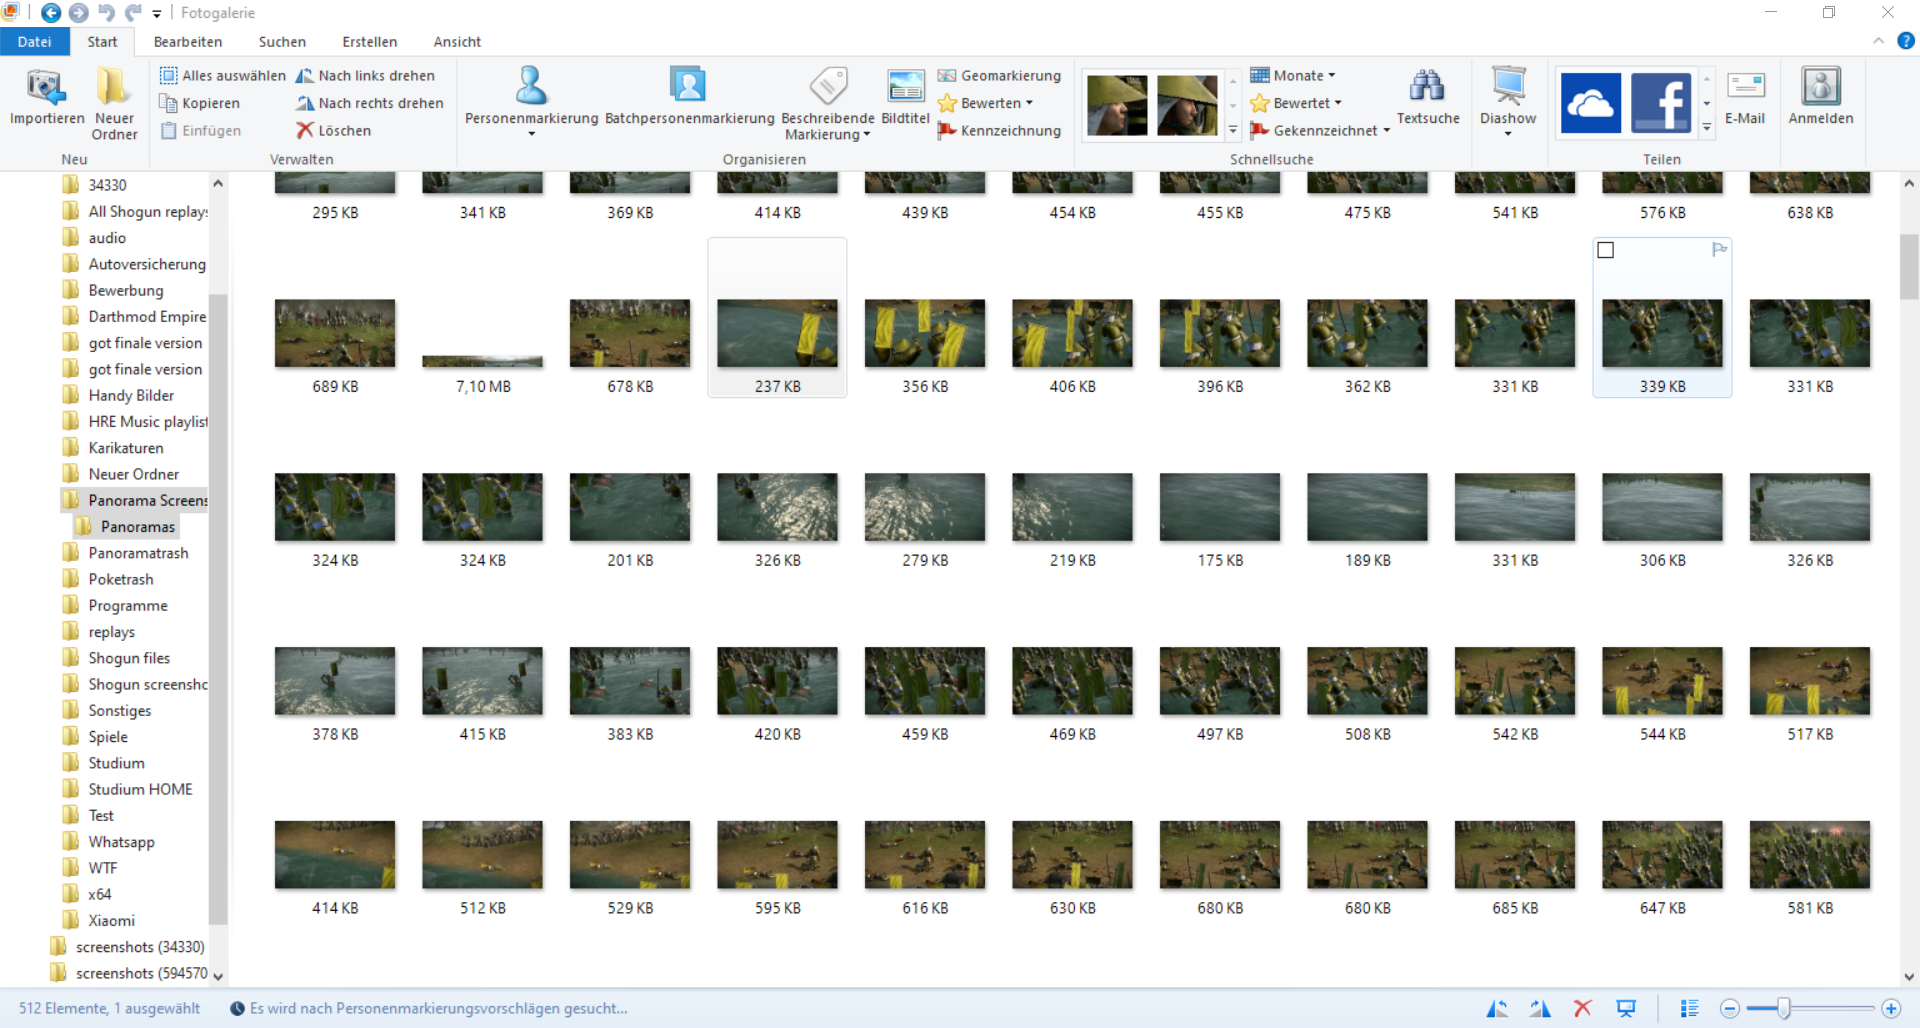
Task: Collapse the ribbon with the chevron
Action: click(1879, 41)
